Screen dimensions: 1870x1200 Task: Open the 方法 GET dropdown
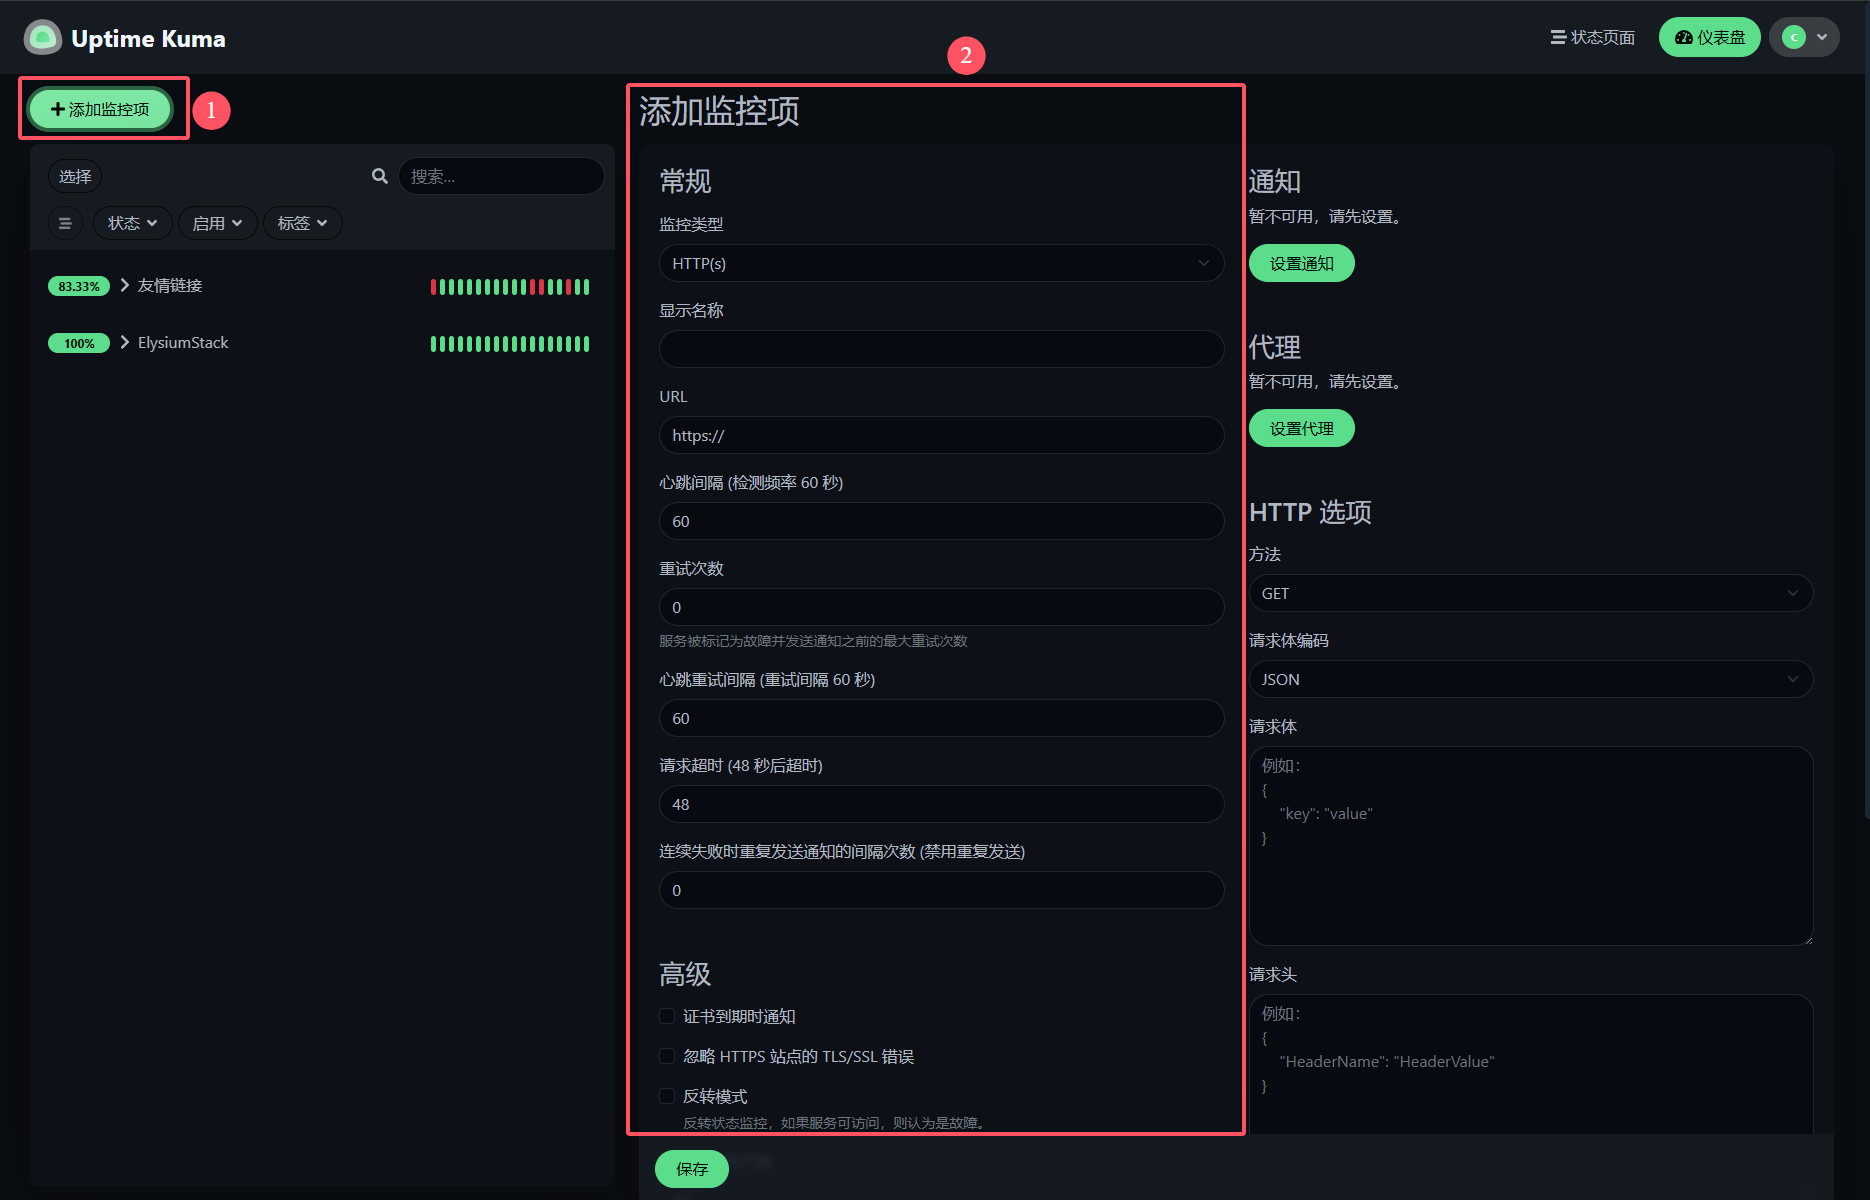[1530, 593]
